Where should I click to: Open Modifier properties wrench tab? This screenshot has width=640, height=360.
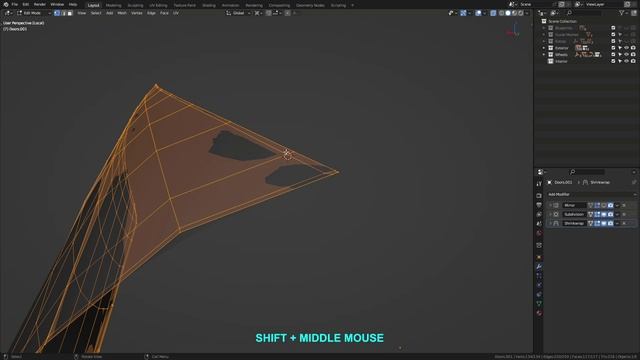[x=539, y=267]
